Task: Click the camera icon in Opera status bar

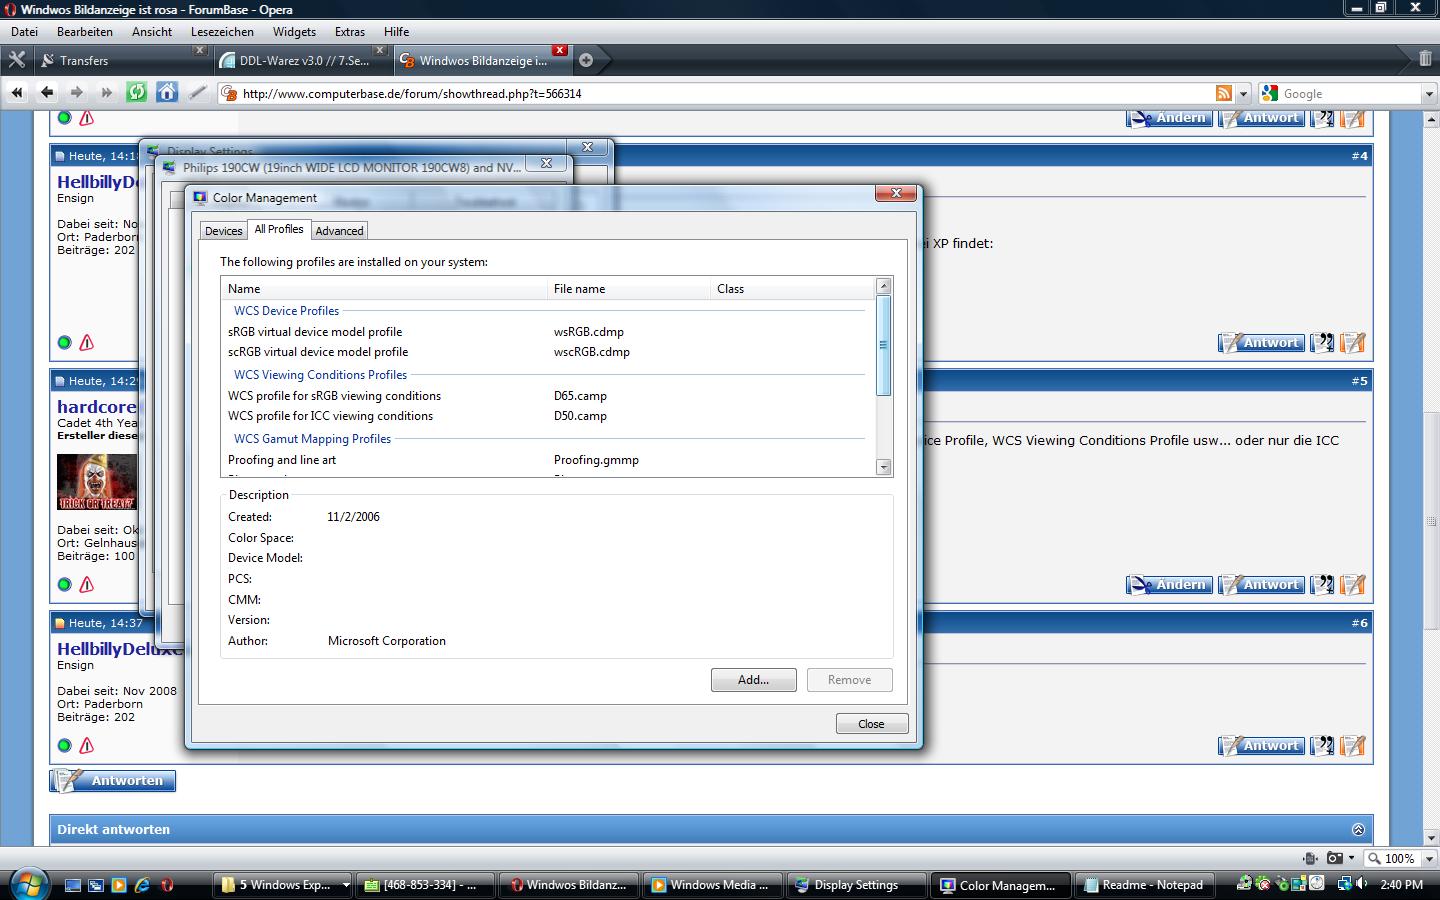Action: coord(1334,858)
